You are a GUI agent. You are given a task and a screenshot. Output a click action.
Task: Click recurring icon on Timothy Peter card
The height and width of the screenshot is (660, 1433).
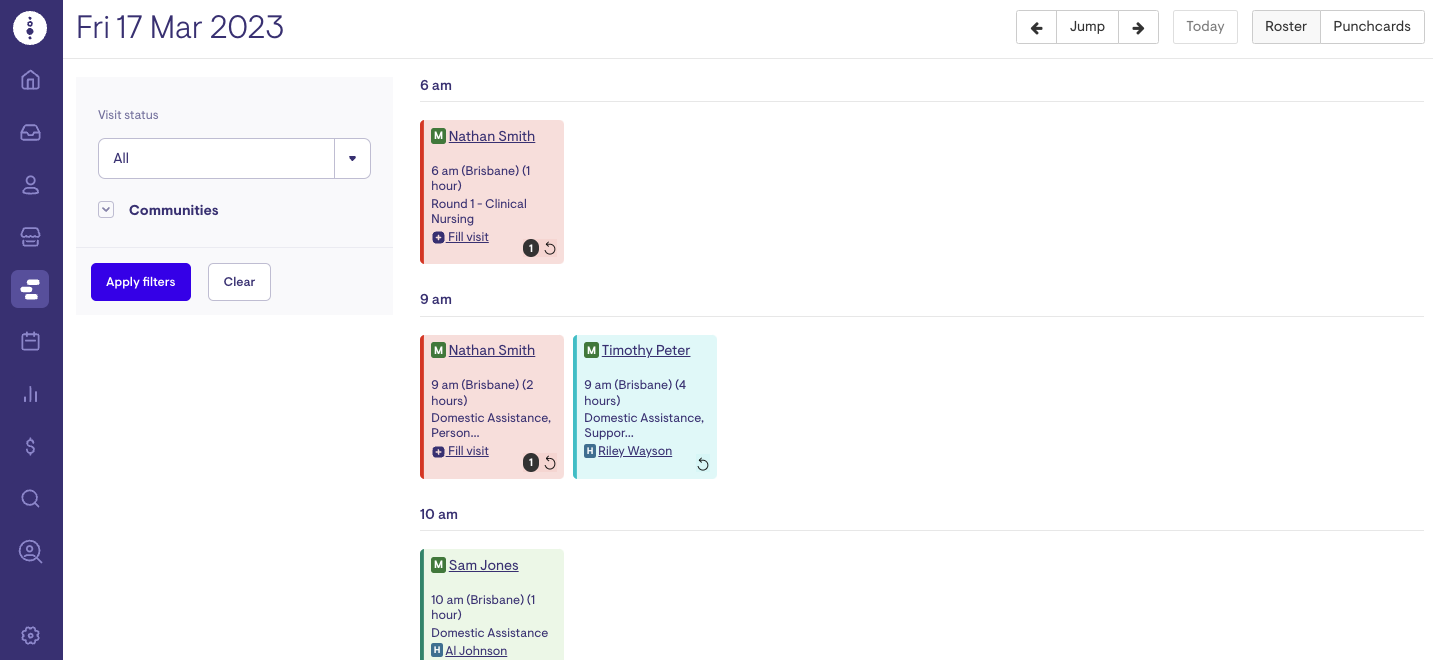[703, 464]
